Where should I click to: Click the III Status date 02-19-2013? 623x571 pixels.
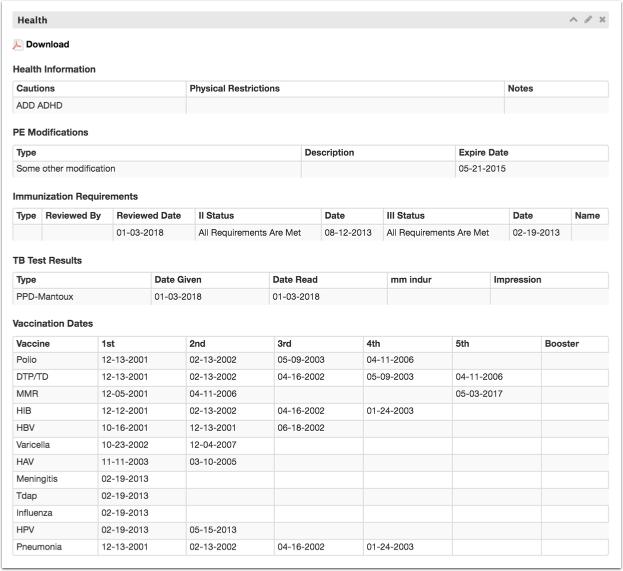point(536,233)
